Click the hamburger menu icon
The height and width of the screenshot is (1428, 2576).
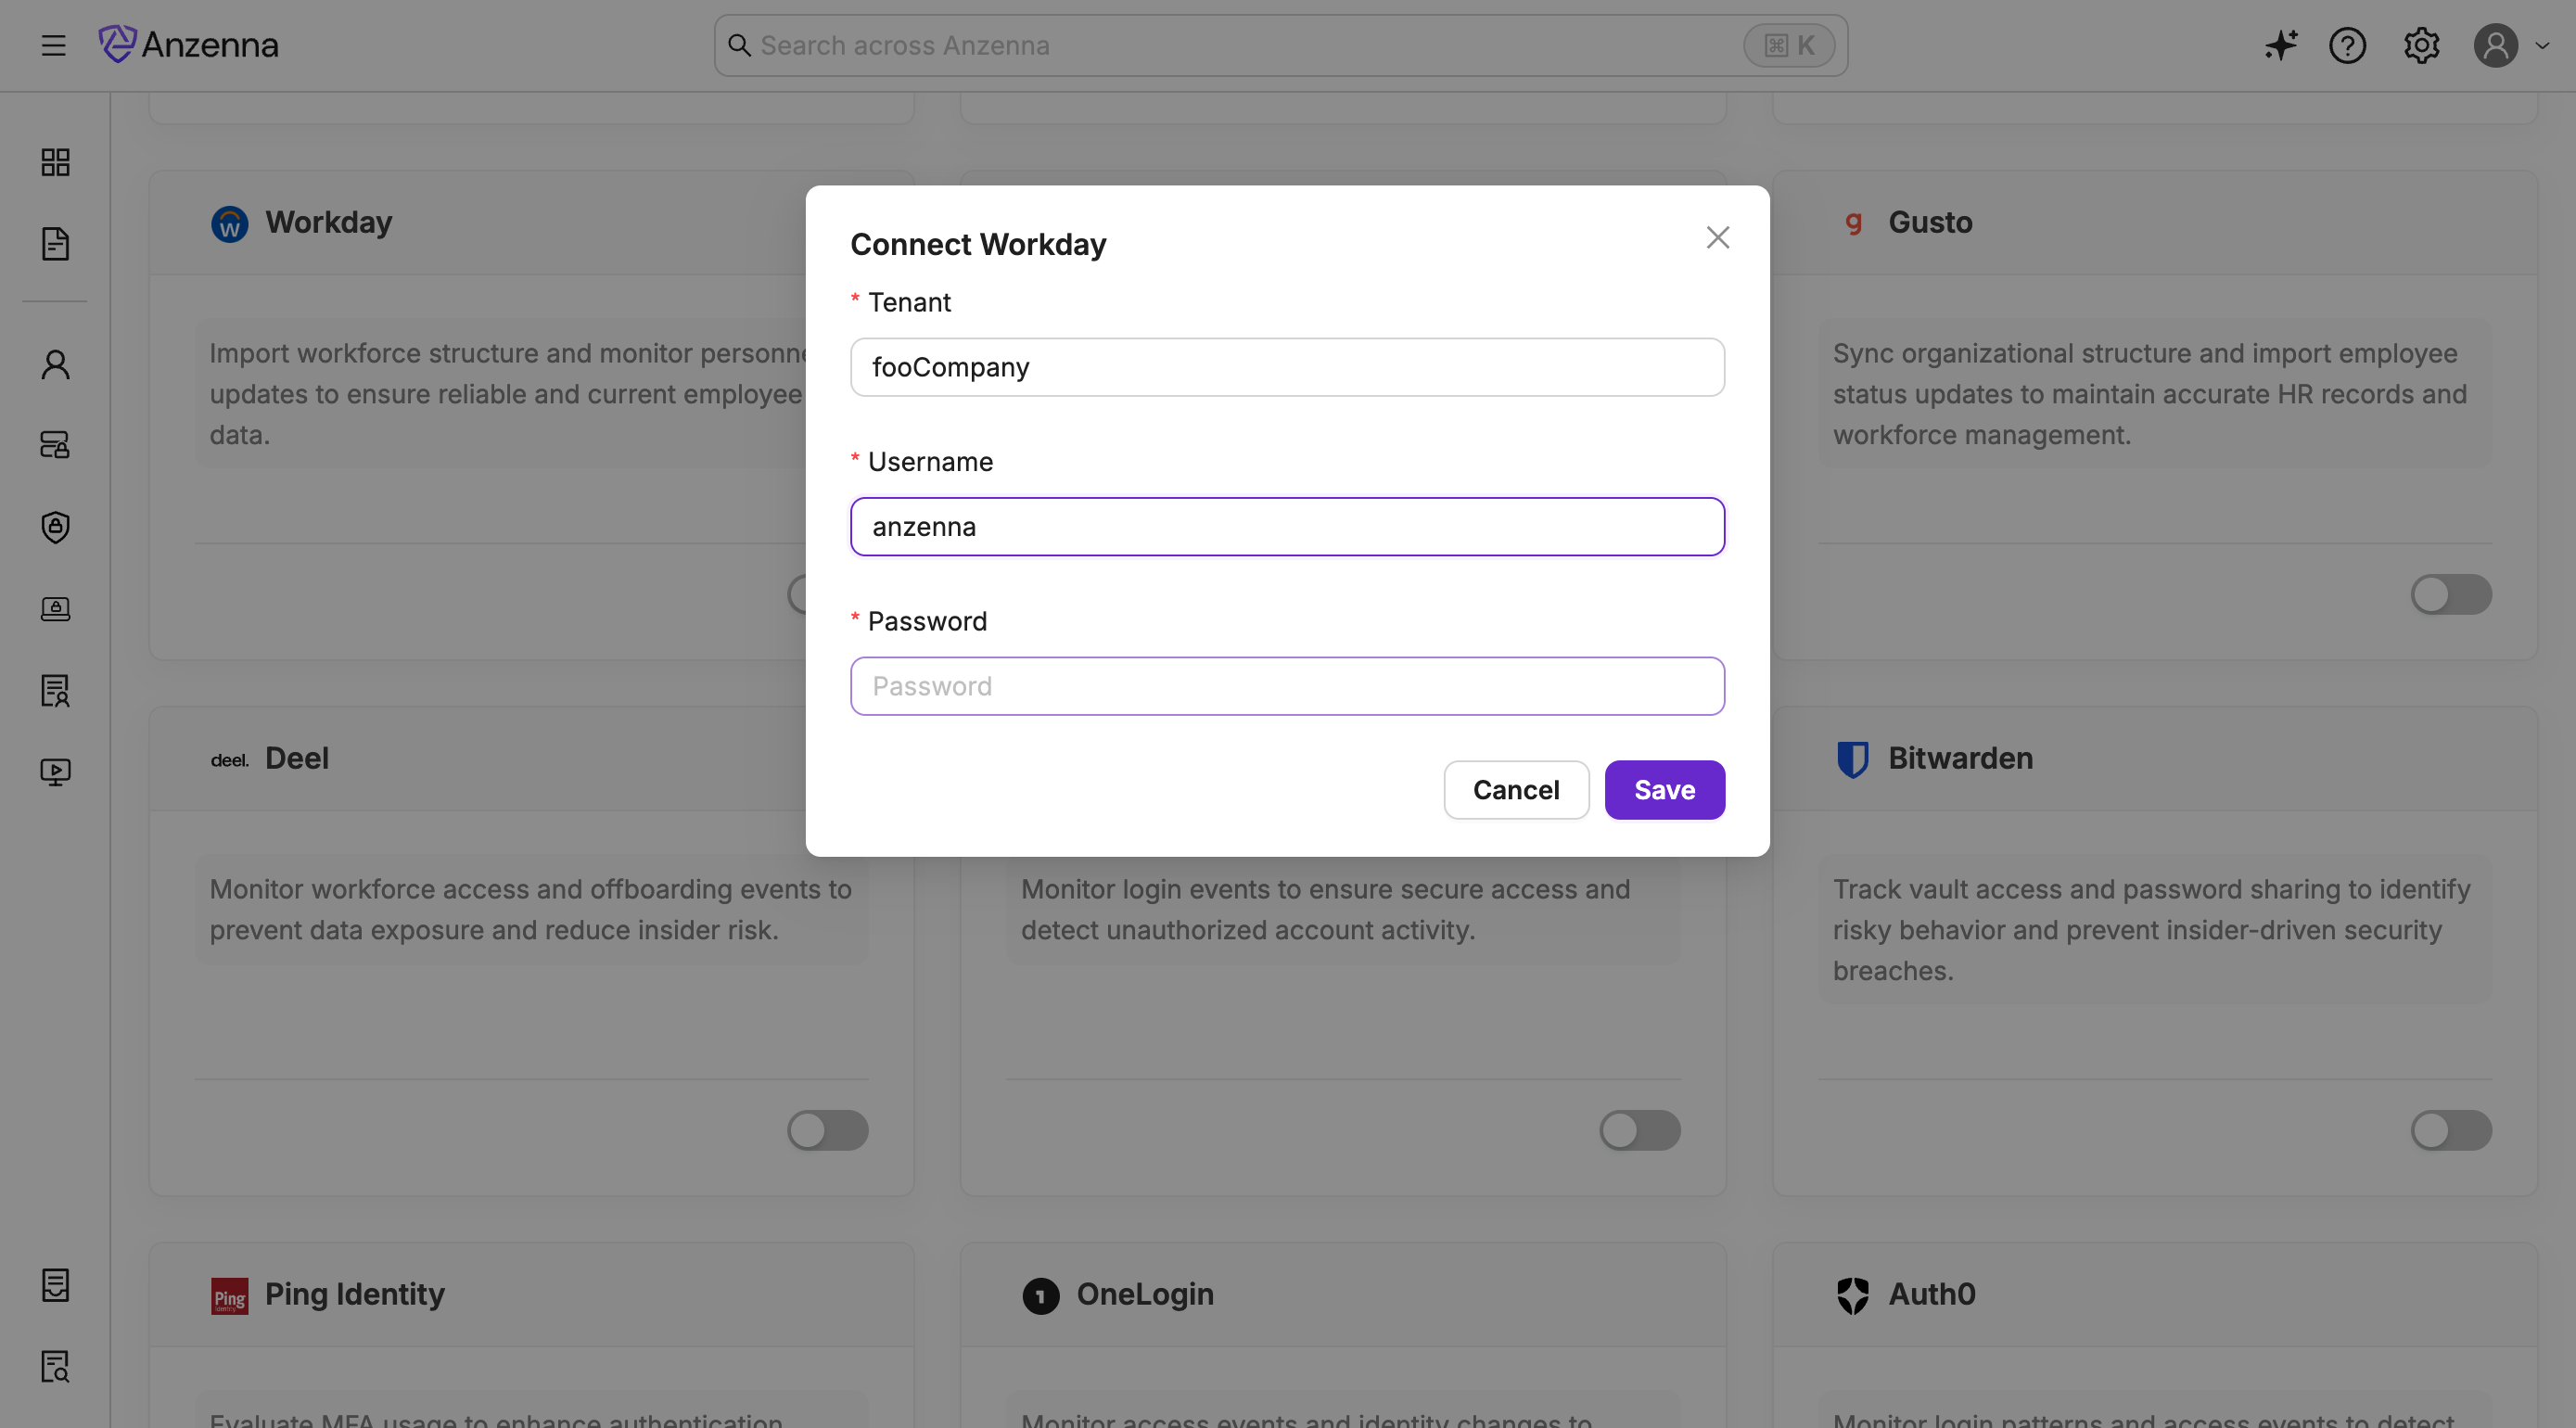(54, 46)
